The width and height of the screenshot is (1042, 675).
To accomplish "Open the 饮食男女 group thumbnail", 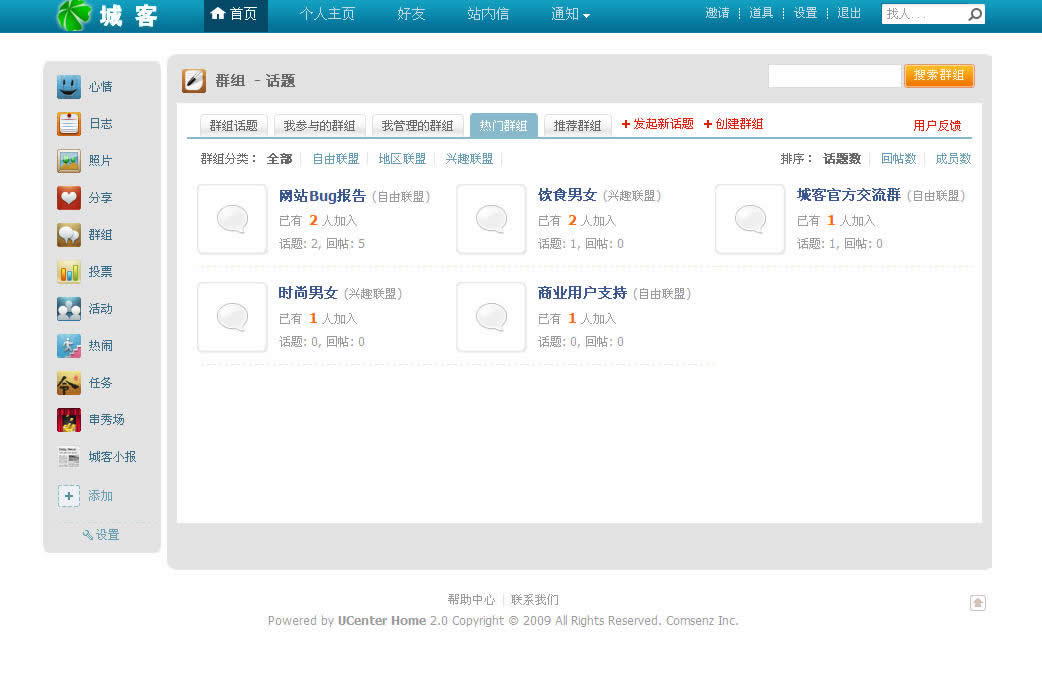I will 491,219.
